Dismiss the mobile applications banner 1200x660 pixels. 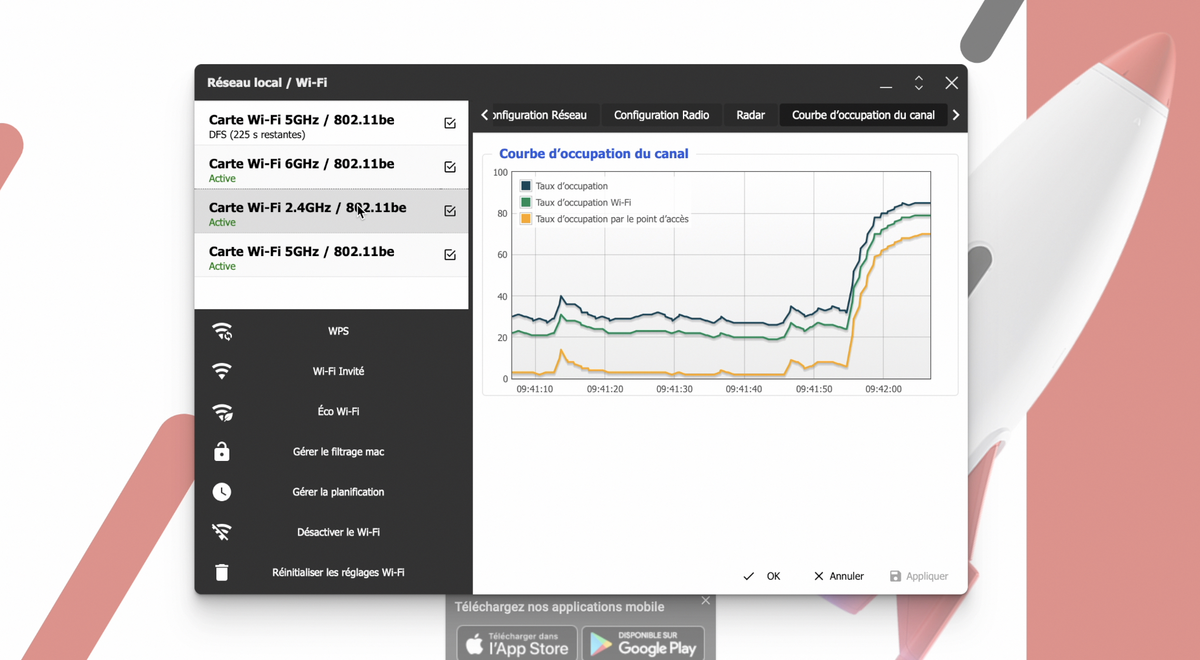click(x=706, y=601)
